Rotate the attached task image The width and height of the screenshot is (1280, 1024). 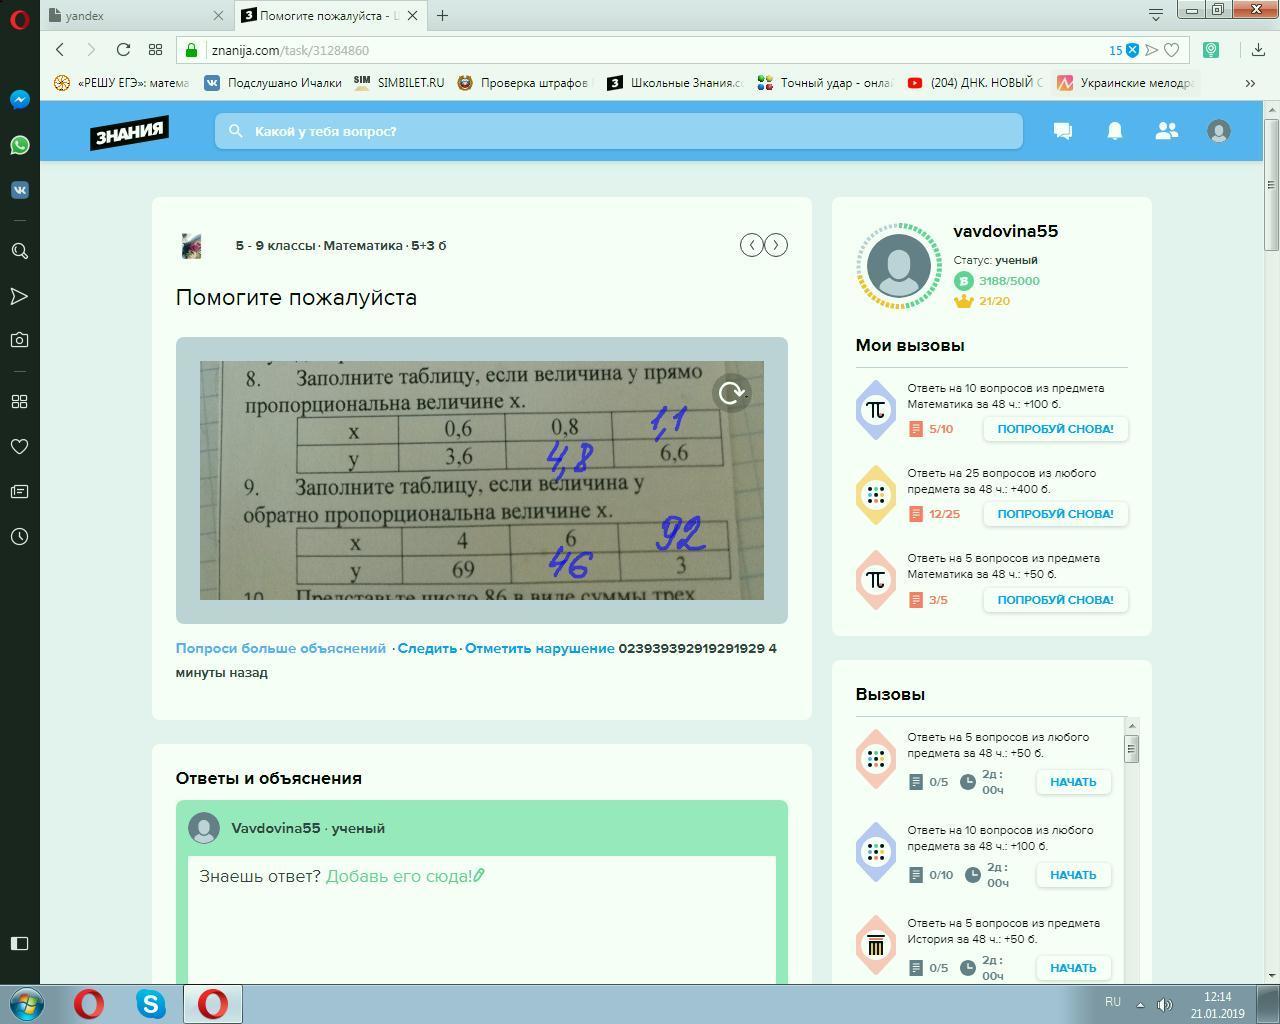point(732,393)
